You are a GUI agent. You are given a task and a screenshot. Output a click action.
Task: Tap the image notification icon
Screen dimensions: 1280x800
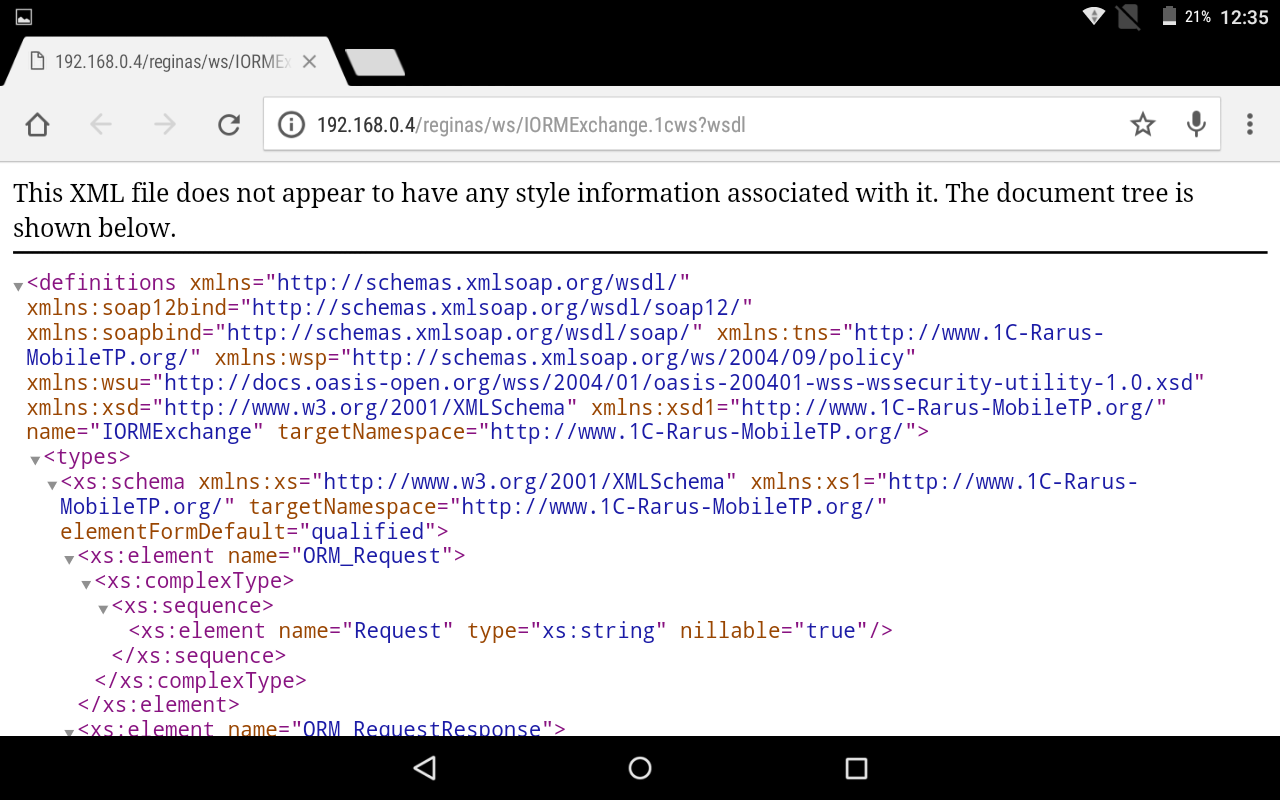coord(24,17)
